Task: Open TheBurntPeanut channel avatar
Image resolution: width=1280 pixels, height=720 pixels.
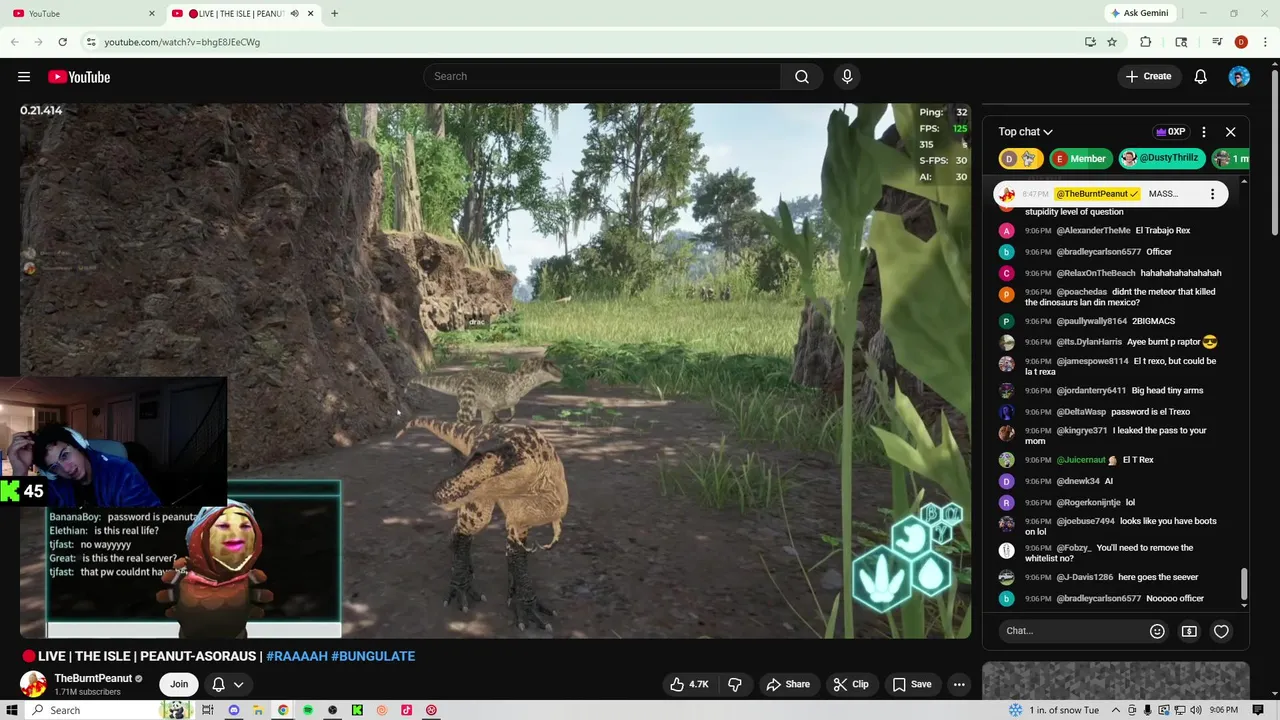Action: pos(33,684)
